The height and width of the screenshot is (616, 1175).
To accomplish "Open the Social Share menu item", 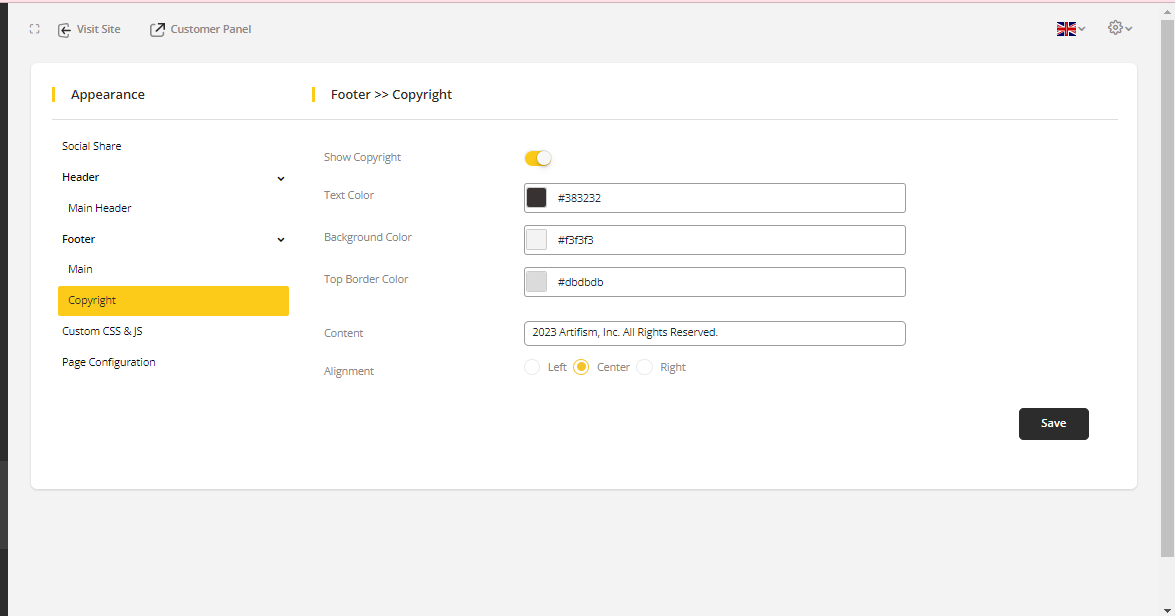I will [x=92, y=146].
